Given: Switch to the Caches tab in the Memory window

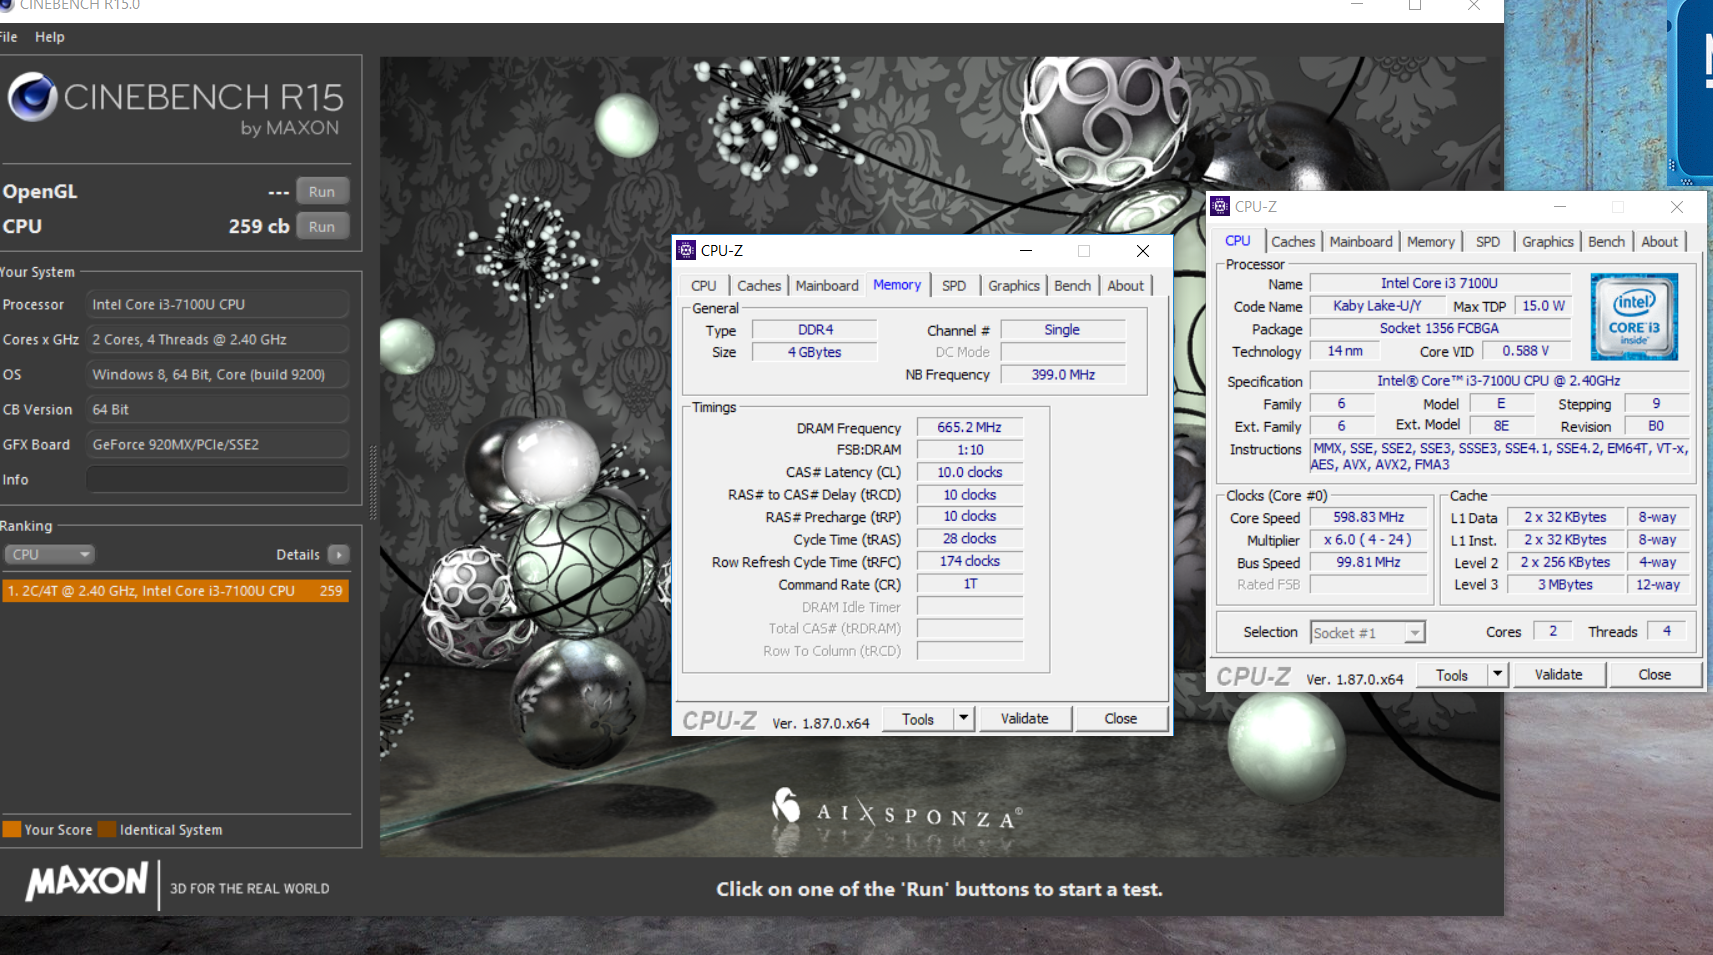Looking at the screenshot, I should pos(759,286).
